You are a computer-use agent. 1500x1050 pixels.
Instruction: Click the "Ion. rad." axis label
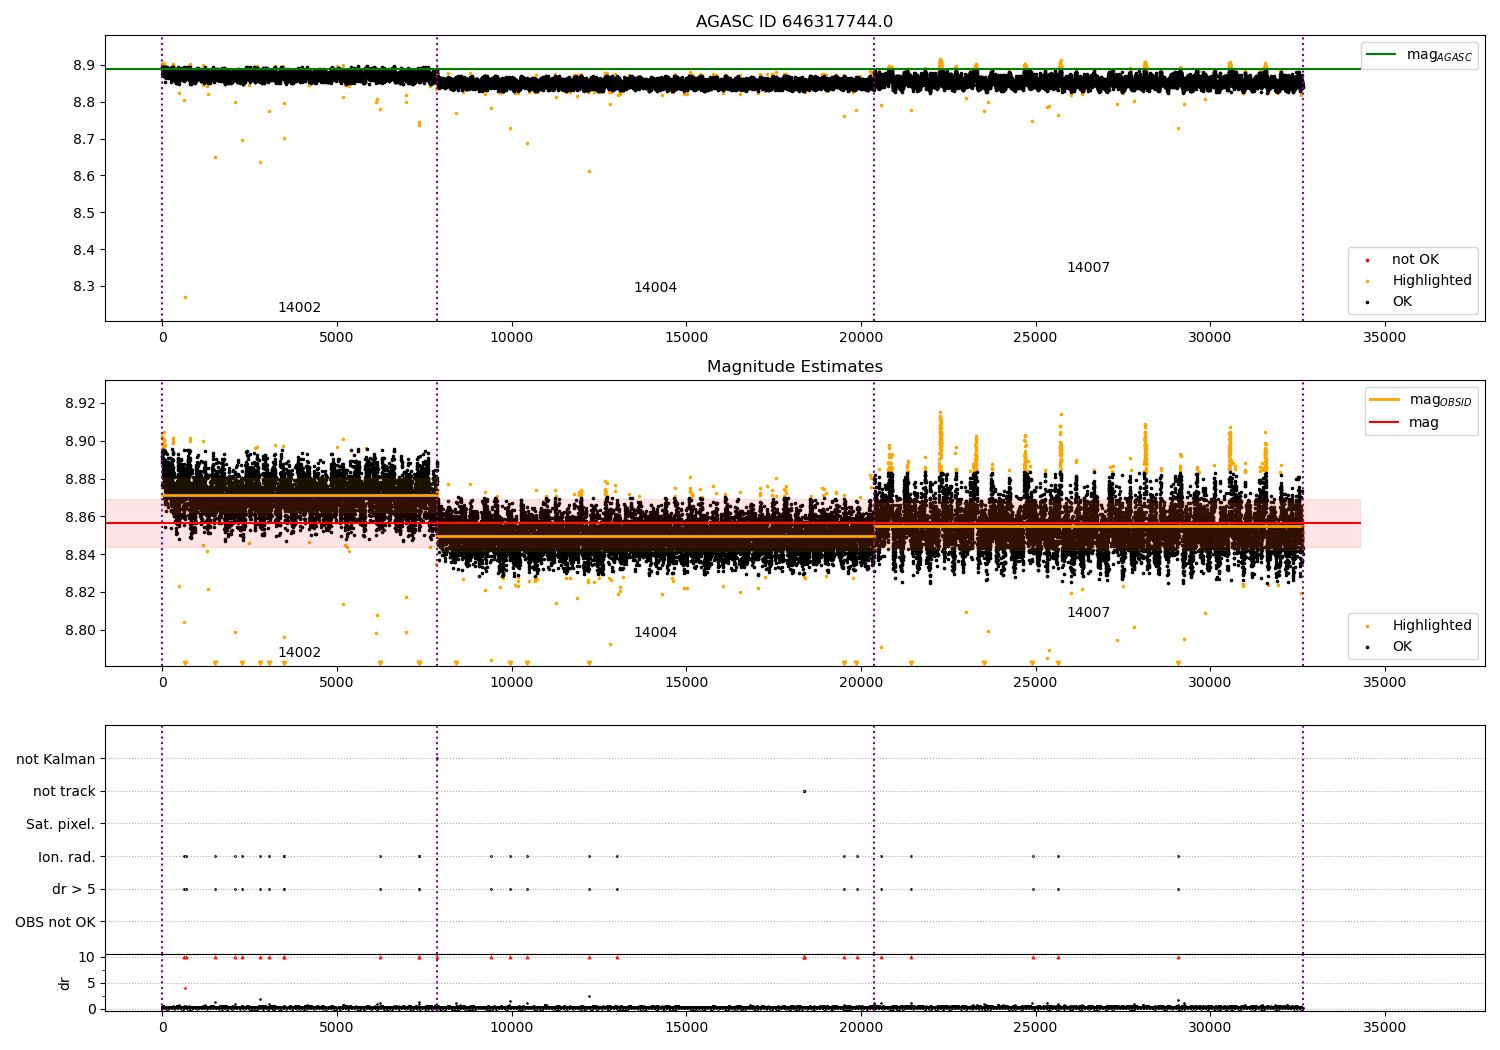[x=67, y=857]
